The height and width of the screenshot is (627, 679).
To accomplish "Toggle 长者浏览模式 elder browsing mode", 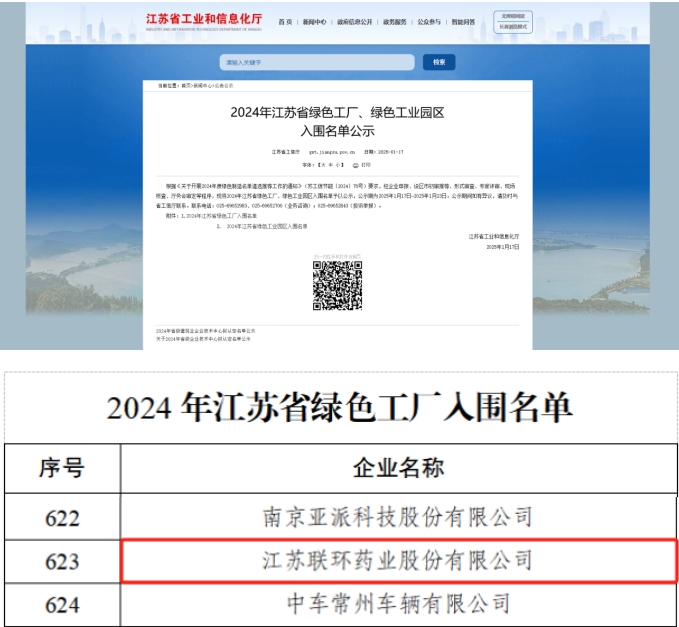I will coord(513,26).
